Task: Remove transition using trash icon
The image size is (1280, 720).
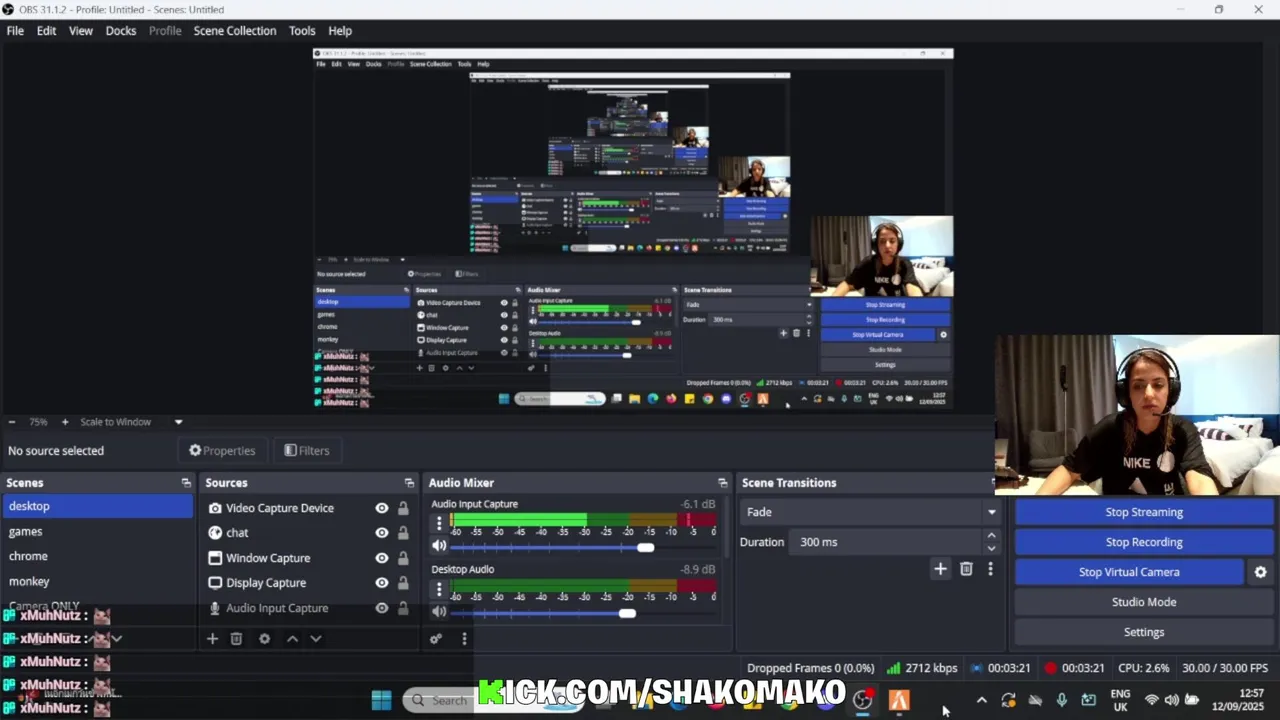Action: point(966,569)
